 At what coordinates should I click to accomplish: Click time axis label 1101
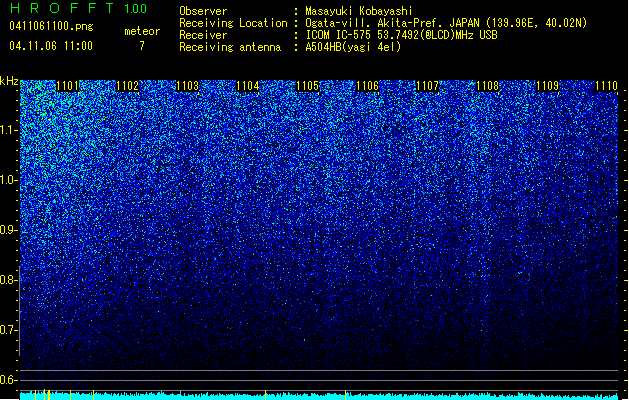tap(67, 86)
